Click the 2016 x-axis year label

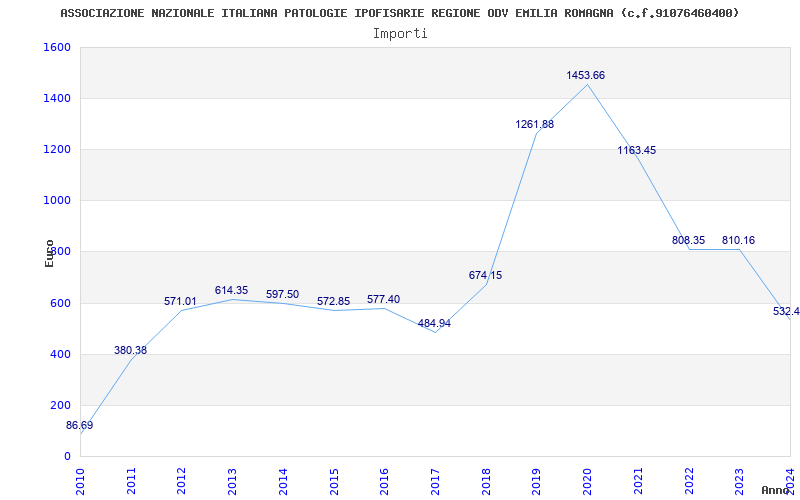(385, 481)
